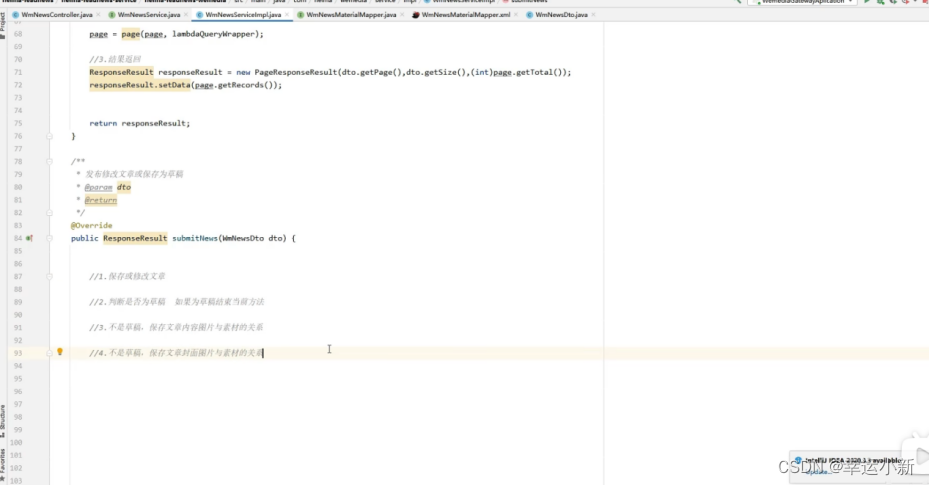The height and width of the screenshot is (485, 930).
Task: Click the Javadoc end fold marker at line 82
Action: pos(49,213)
